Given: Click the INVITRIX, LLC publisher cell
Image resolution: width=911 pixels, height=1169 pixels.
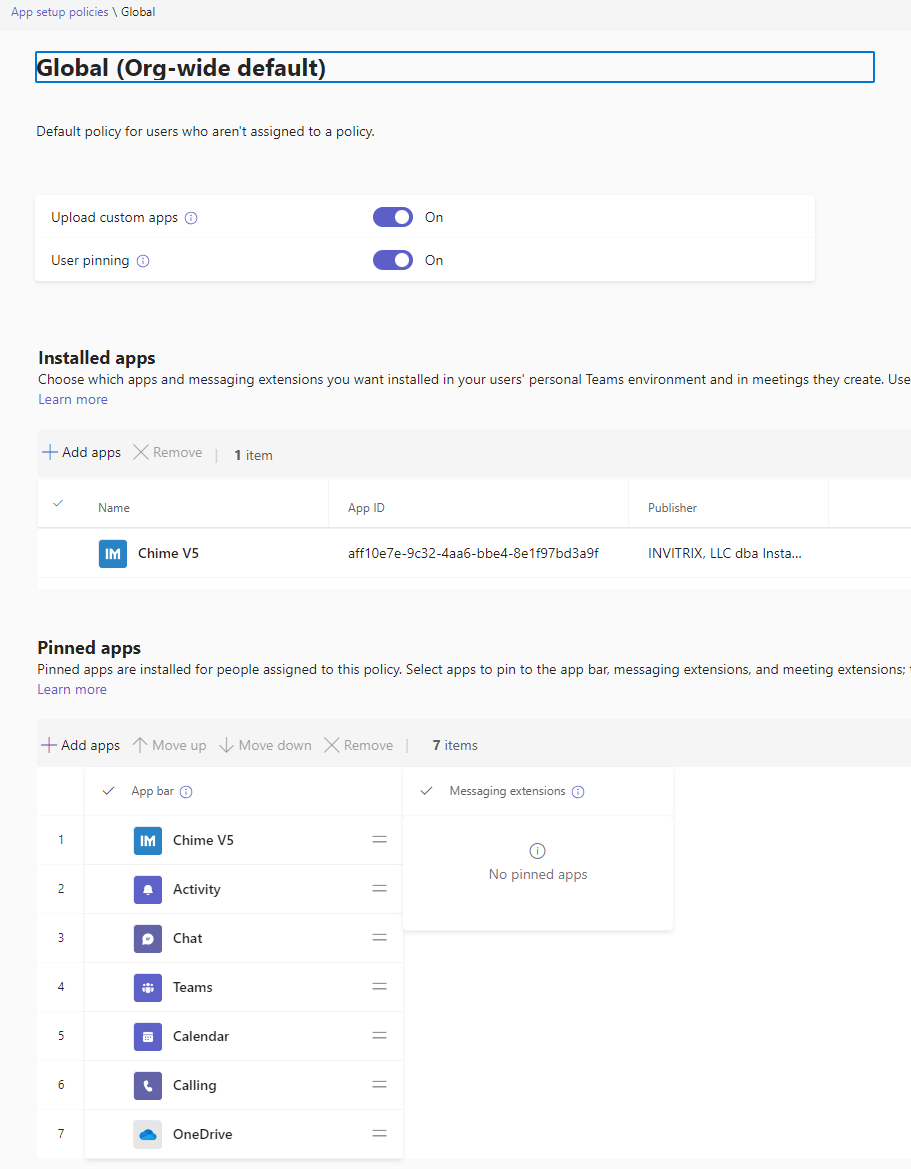Looking at the screenshot, I should [x=725, y=553].
